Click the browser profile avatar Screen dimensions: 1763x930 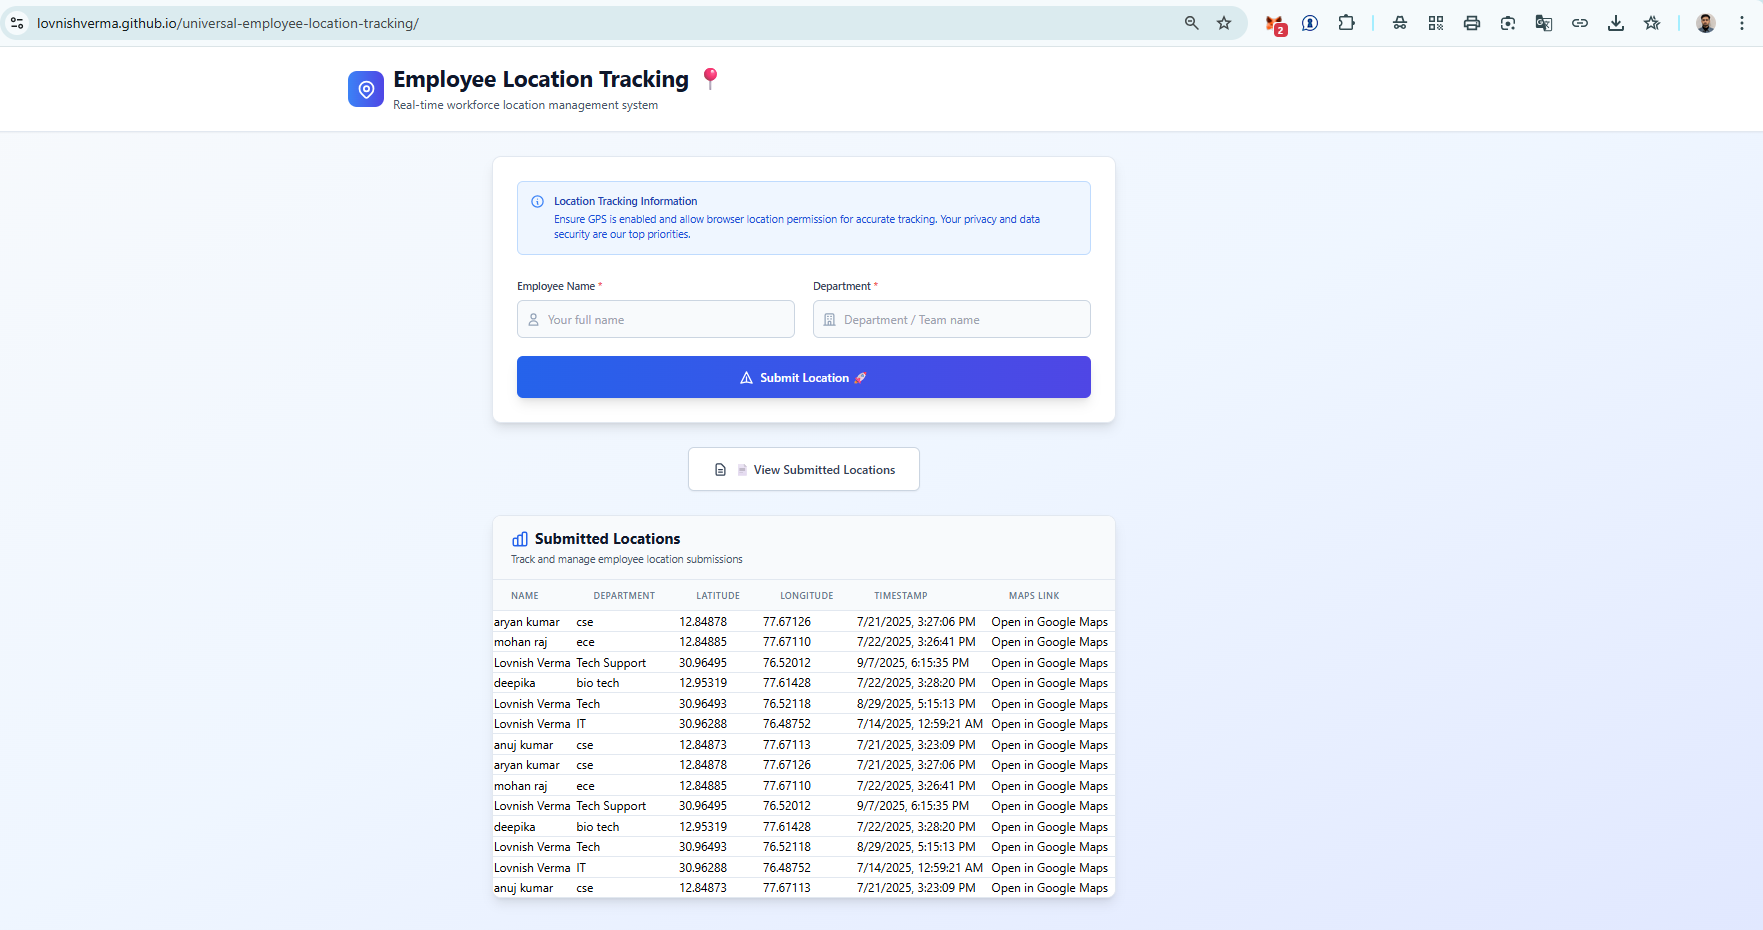click(x=1705, y=22)
